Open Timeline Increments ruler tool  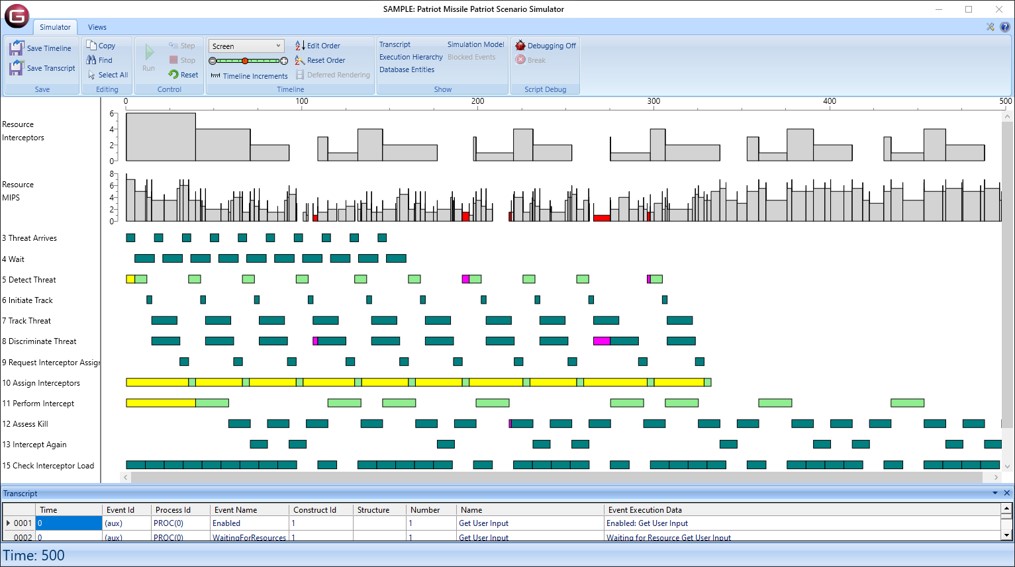215,76
